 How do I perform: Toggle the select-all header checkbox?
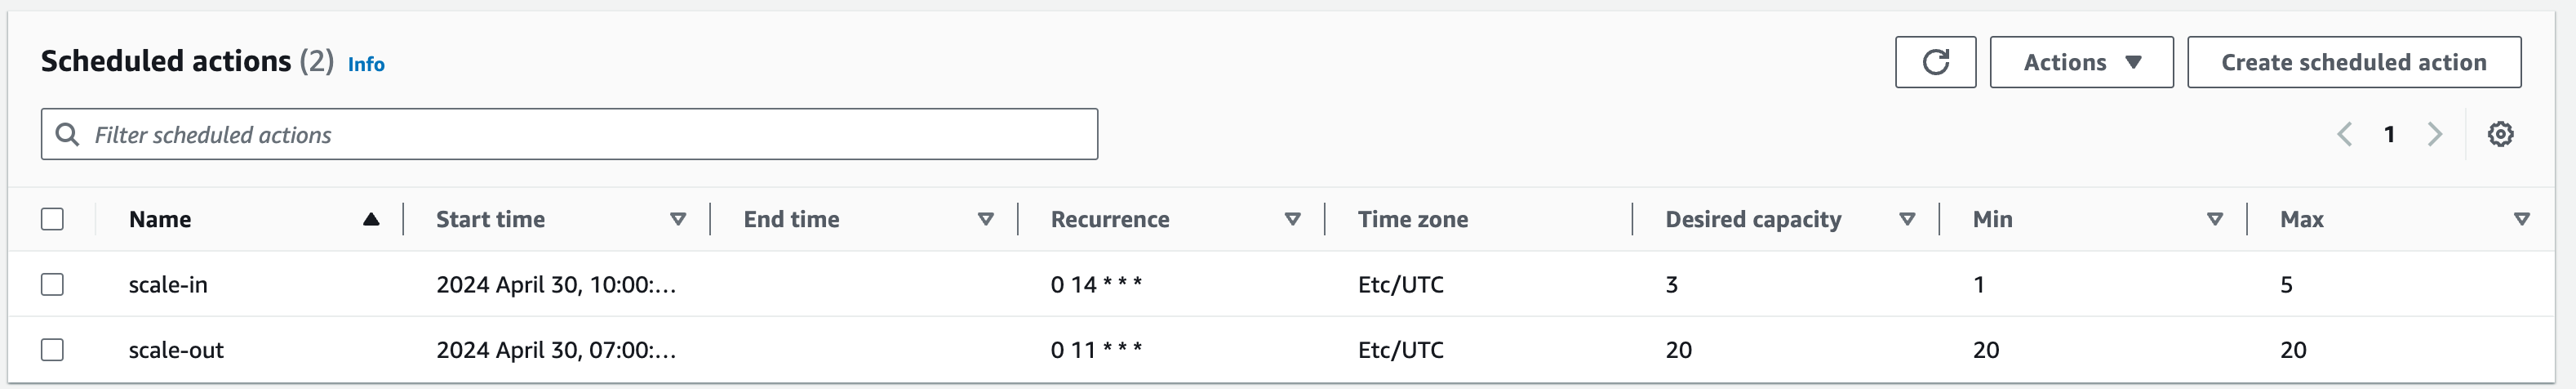pyautogui.click(x=52, y=219)
